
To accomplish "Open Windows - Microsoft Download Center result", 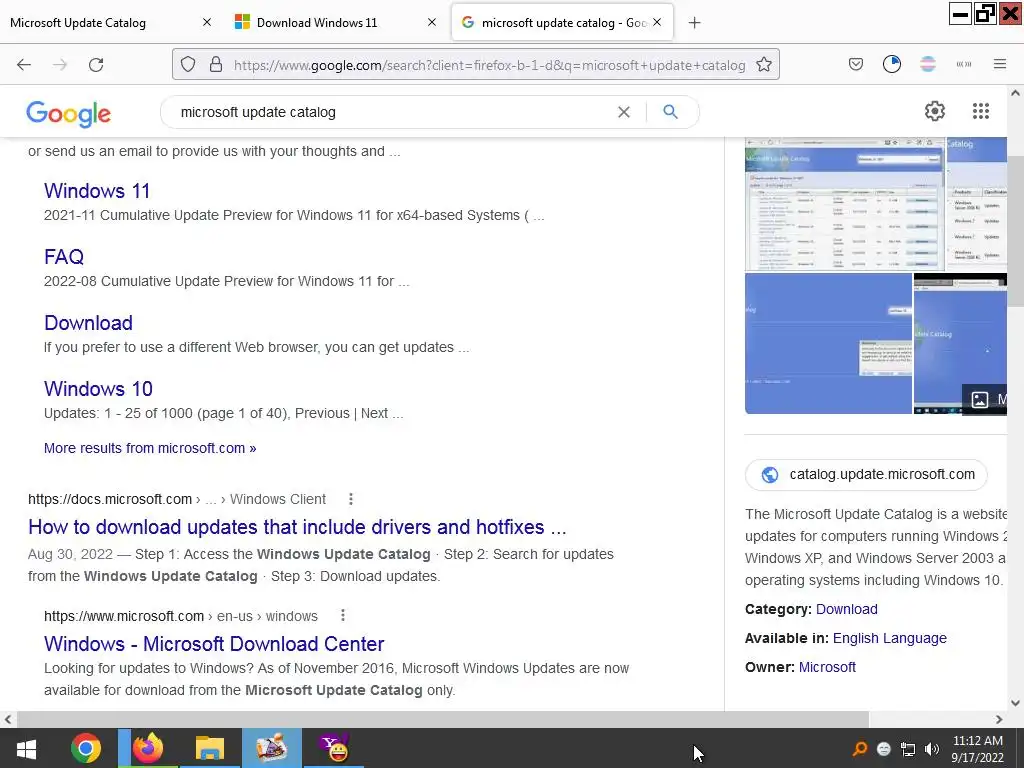I will [x=214, y=644].
